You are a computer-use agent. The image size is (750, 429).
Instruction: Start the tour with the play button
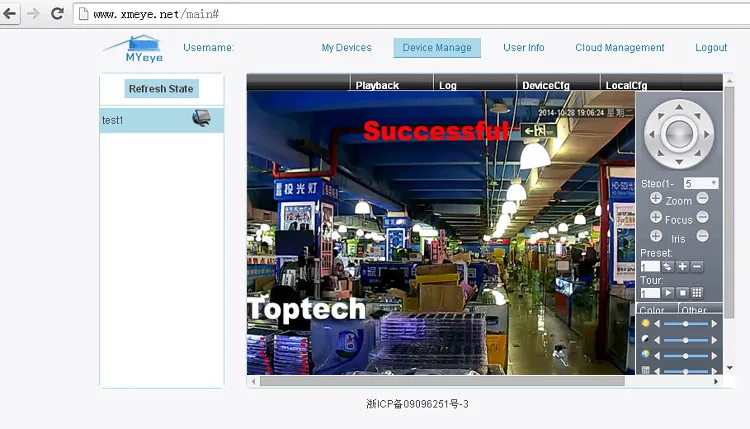(x=668, y=293)
